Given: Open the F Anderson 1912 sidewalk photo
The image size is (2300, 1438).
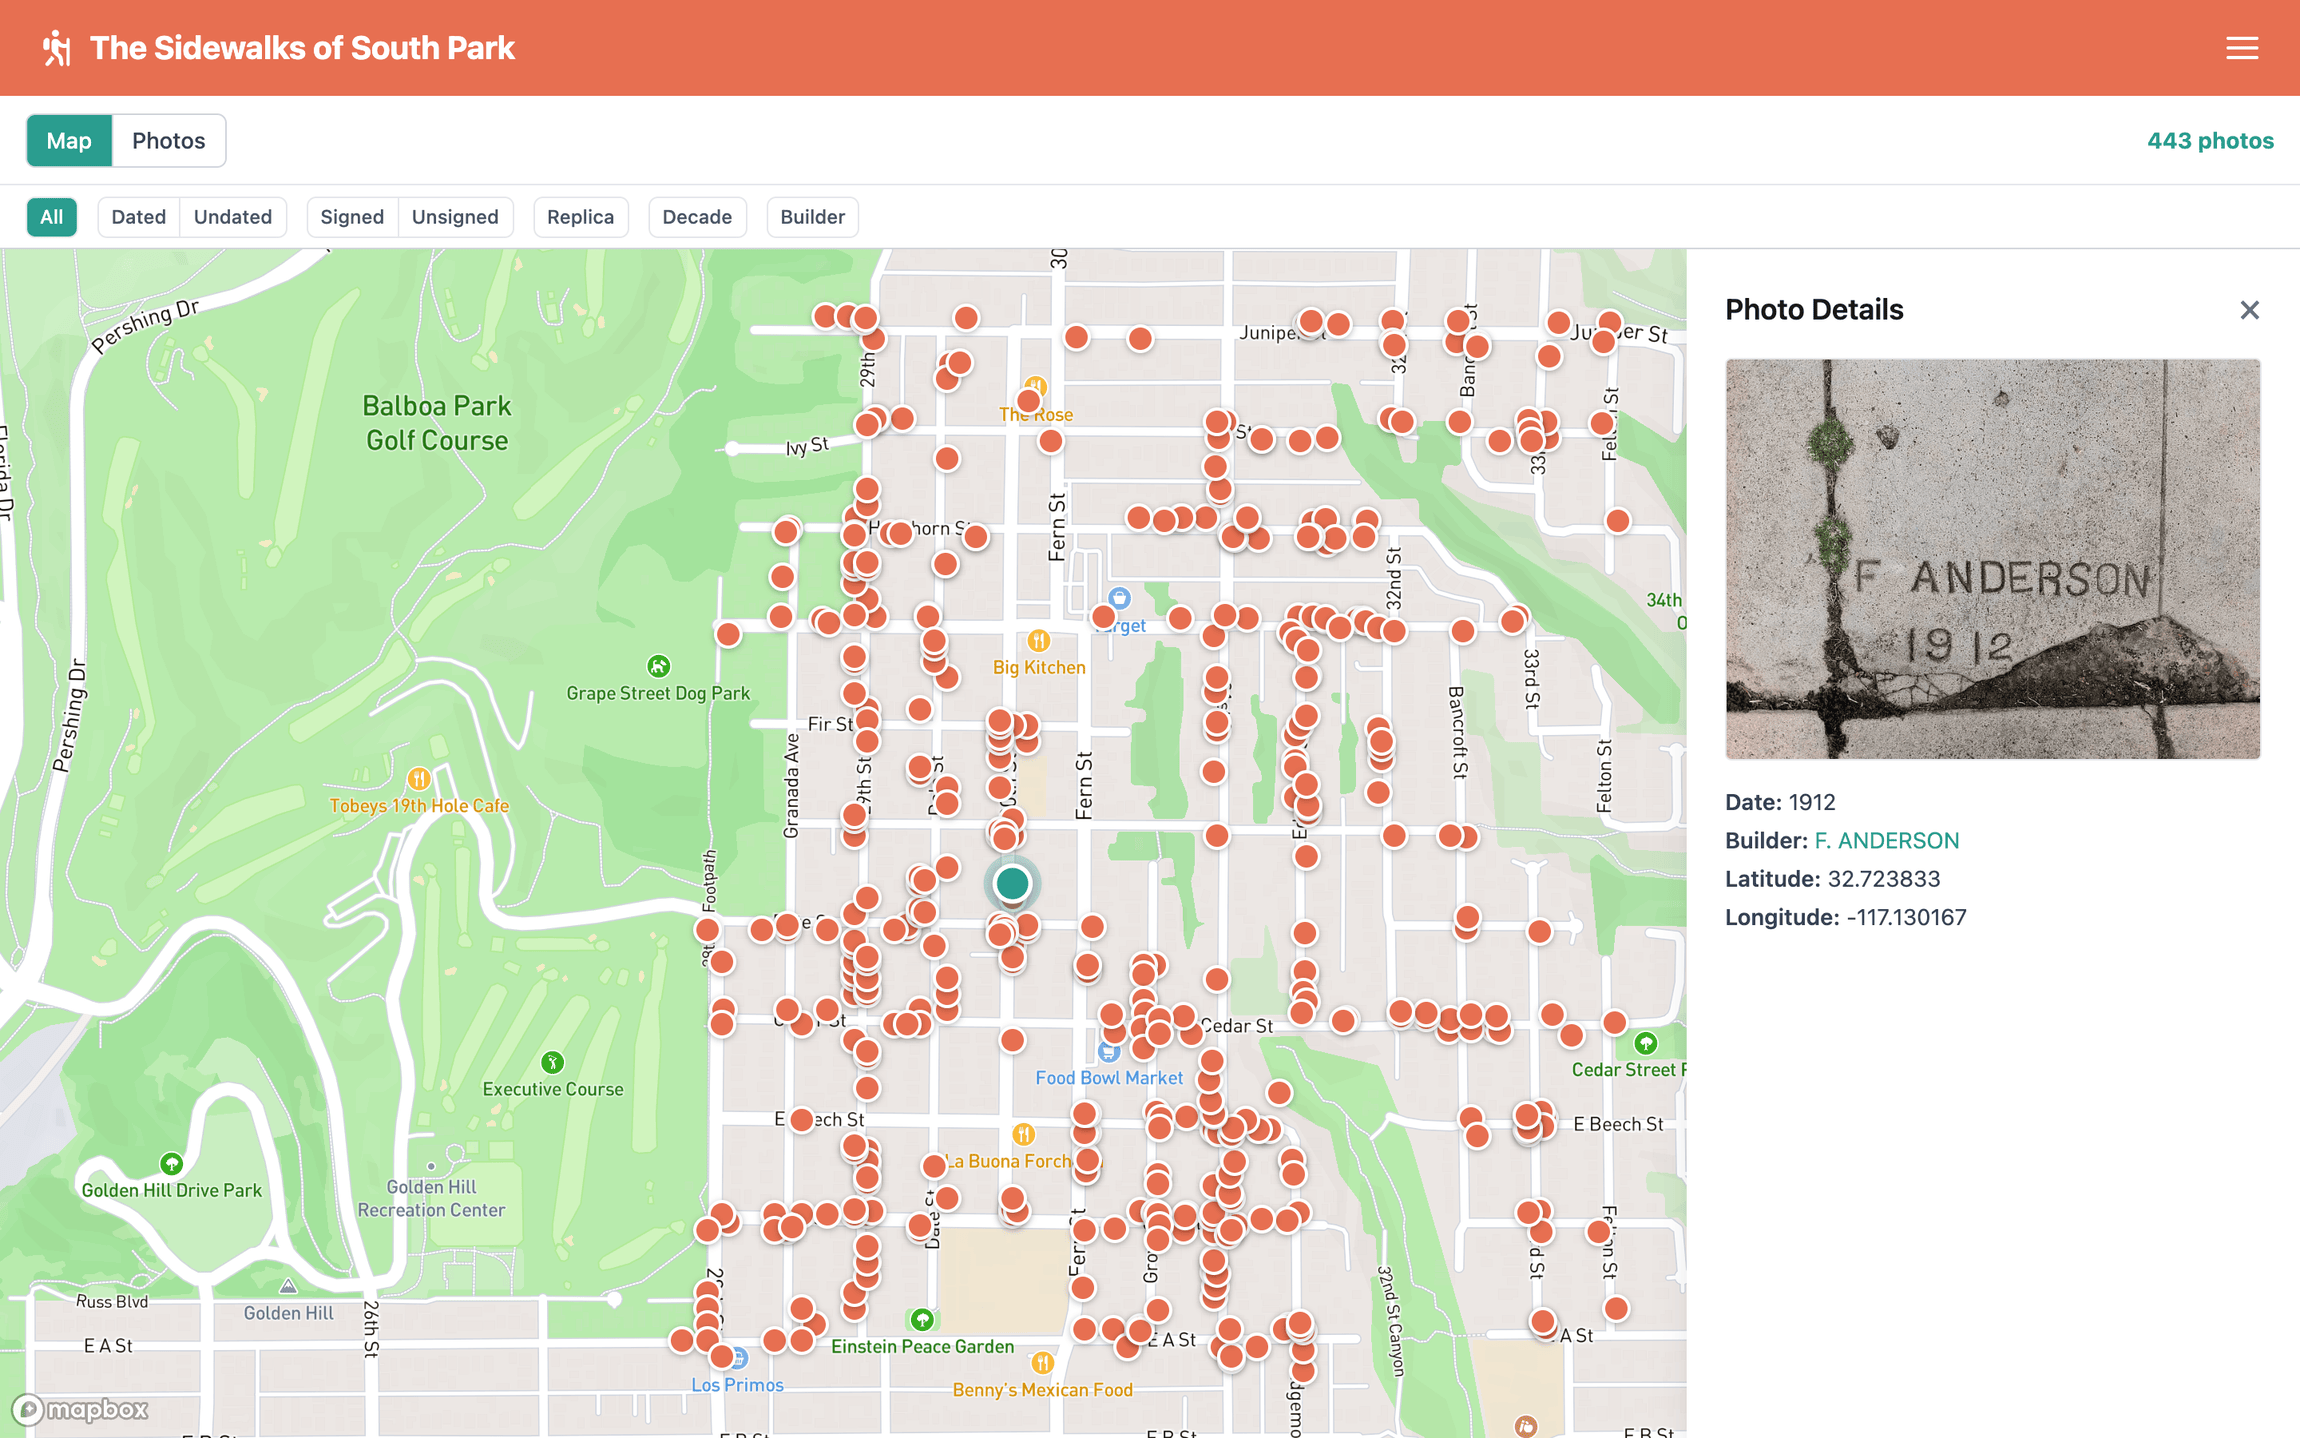Looking at the screenshot, I should pos(1992,559).
